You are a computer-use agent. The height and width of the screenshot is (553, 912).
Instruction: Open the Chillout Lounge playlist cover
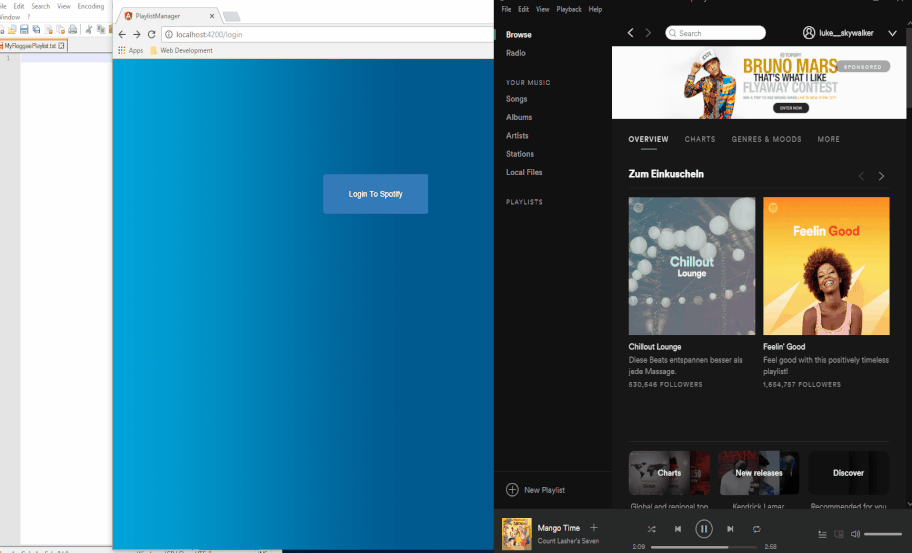[692, 266]
